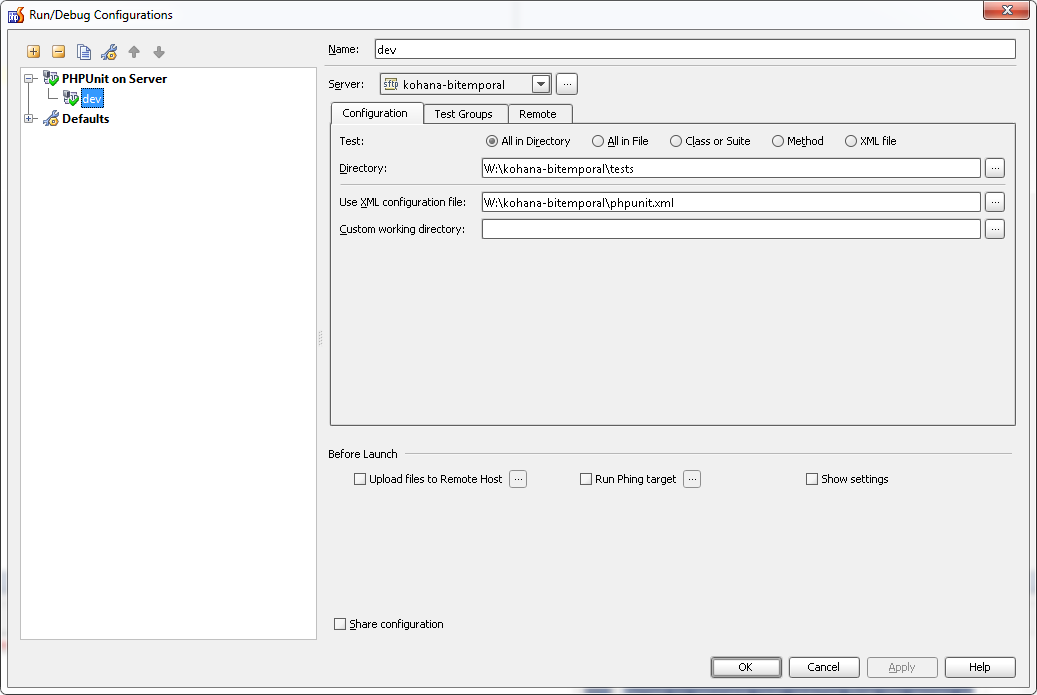This screenshot has height=695, width=1037.
Task: Click the sftp icon in the Server combo
Action: (391, 84)
